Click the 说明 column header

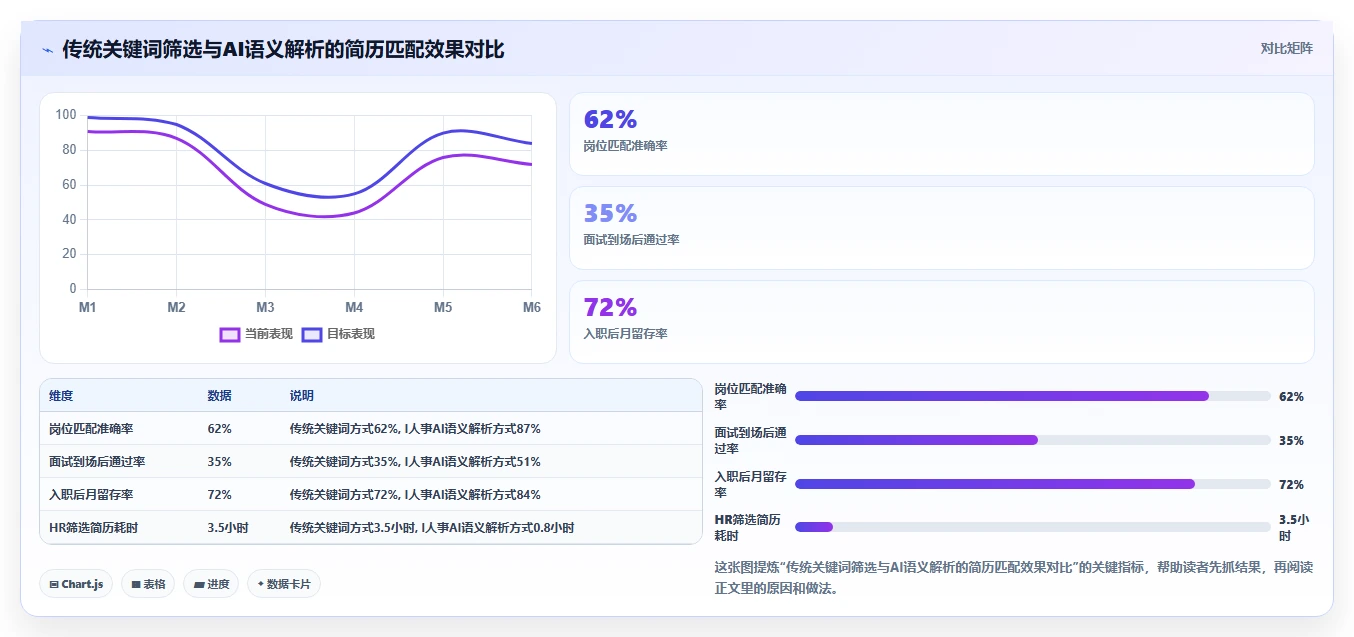[301, 396]
